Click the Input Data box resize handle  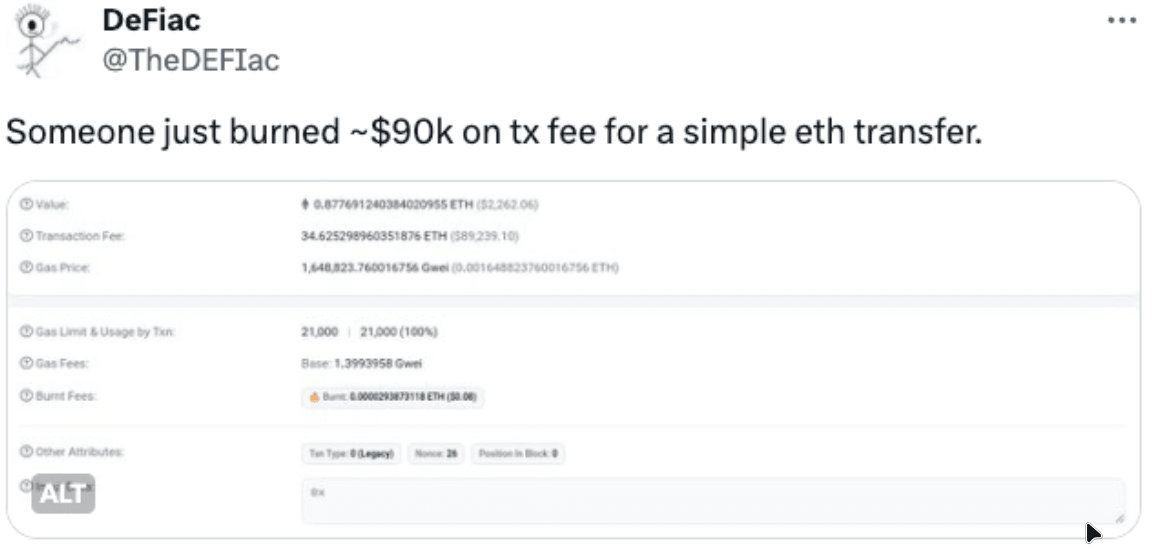1119,518
